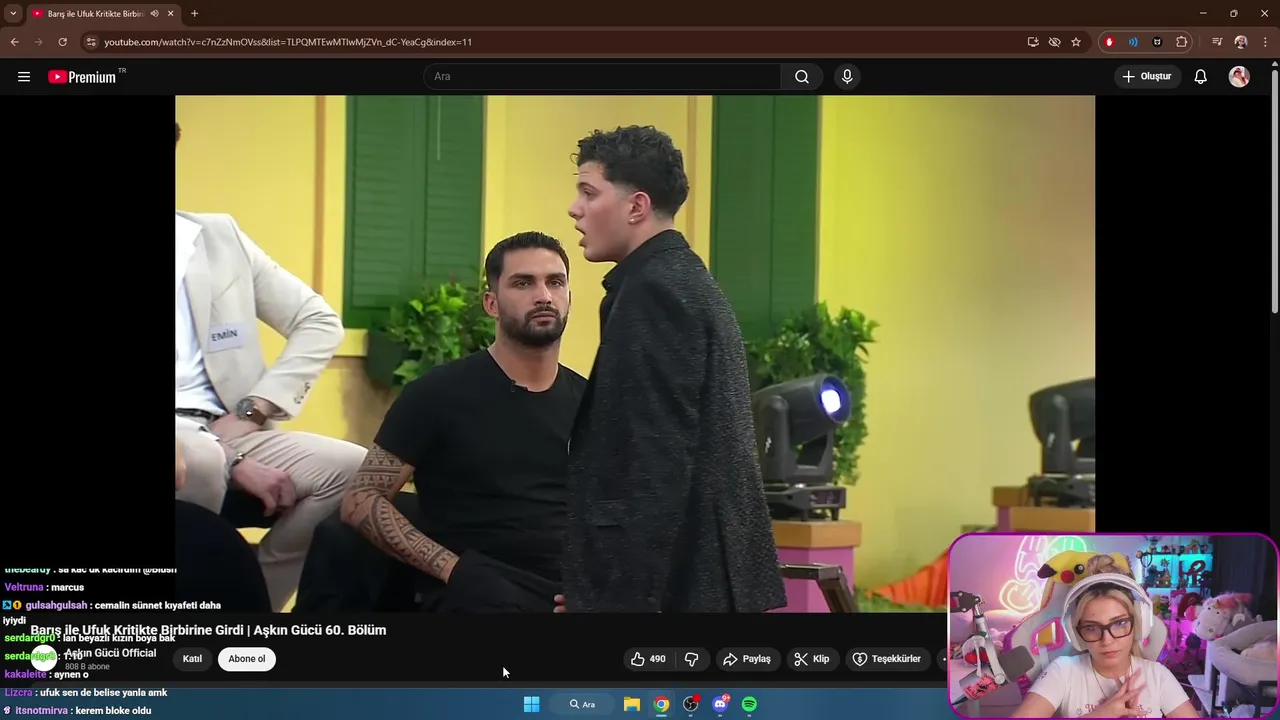Image resolution: width=1280 pixels, height=720 pixels.
Task: Expand the tab search dropdown arrow
Action: pyautogui.click(x=13, y=14)
